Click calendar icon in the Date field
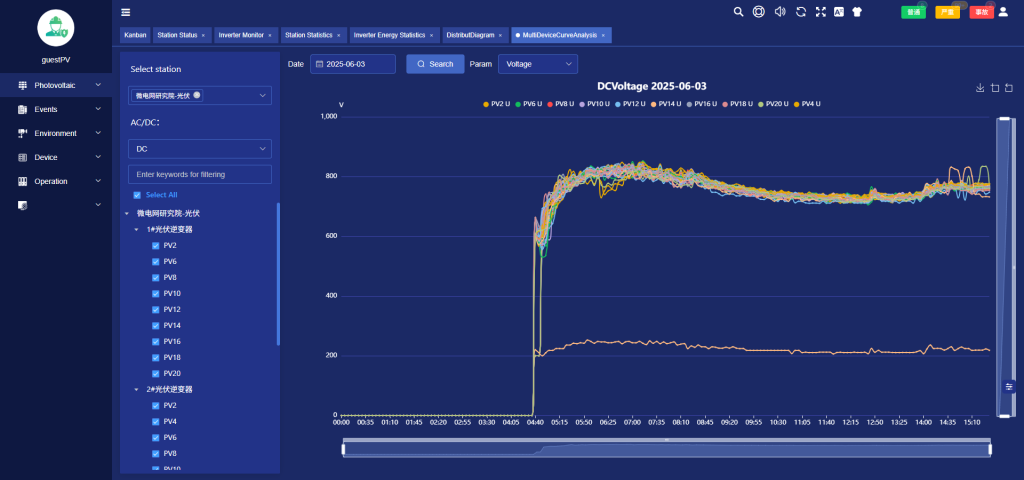 click(x=319, y=64)
